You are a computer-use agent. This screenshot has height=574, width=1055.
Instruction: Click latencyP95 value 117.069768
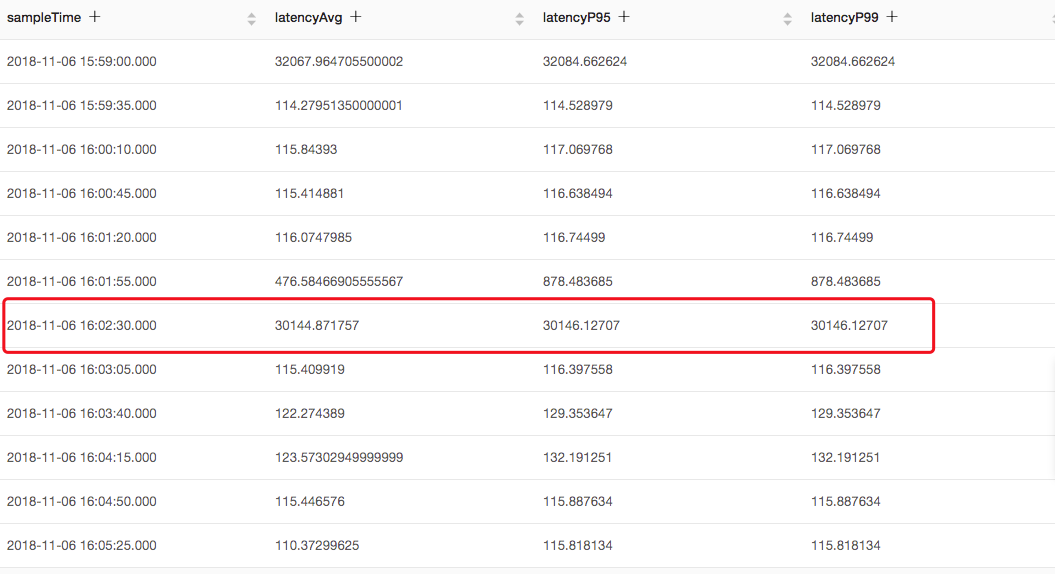pyautogui.click(x=577, y=149)
